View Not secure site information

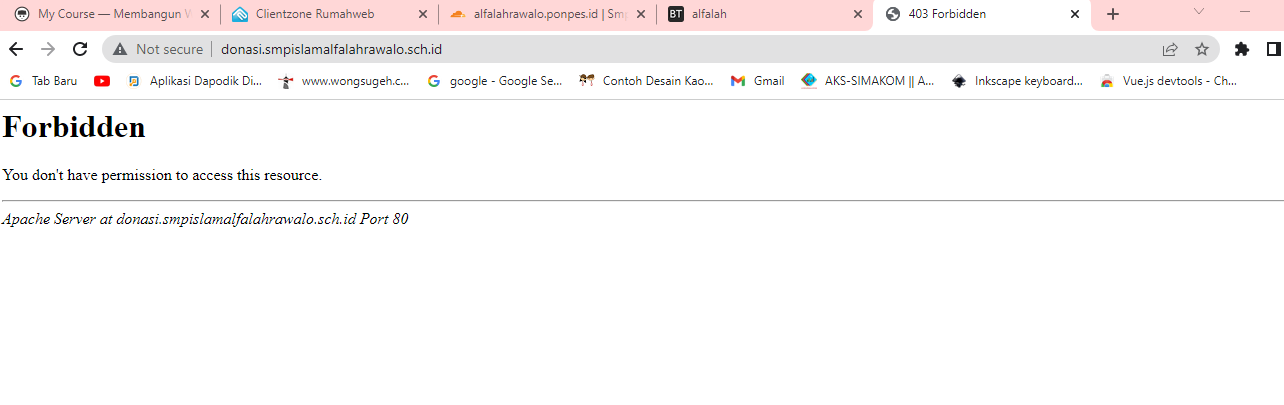158,49
